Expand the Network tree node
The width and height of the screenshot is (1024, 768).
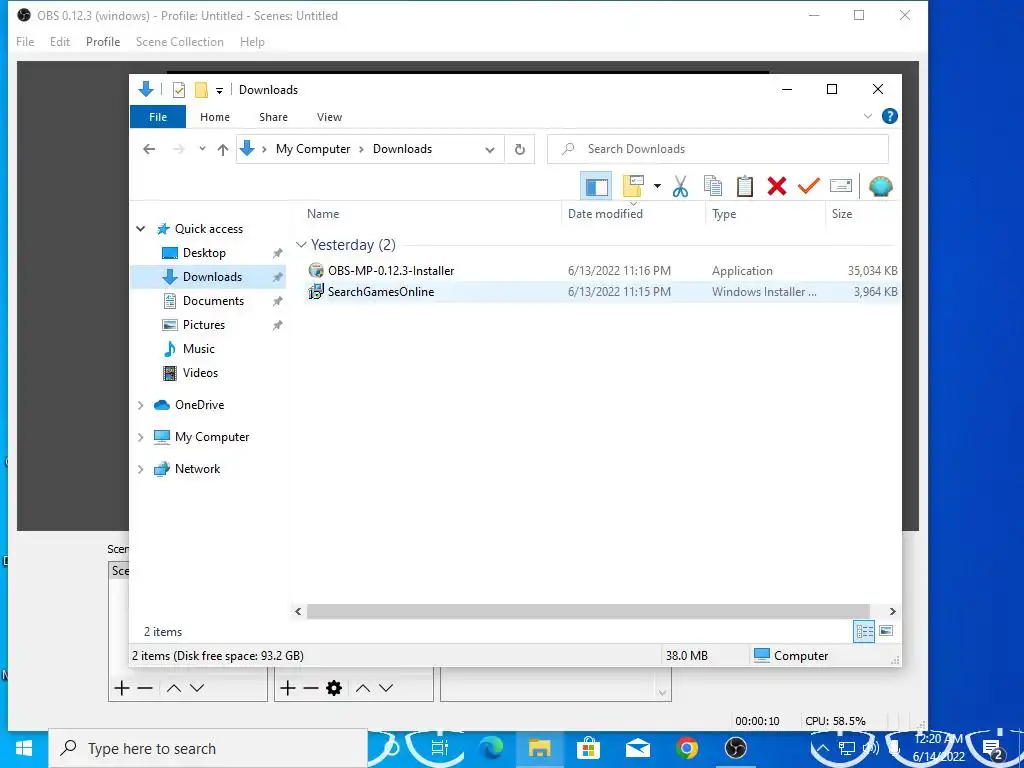(x=140, y=469)
